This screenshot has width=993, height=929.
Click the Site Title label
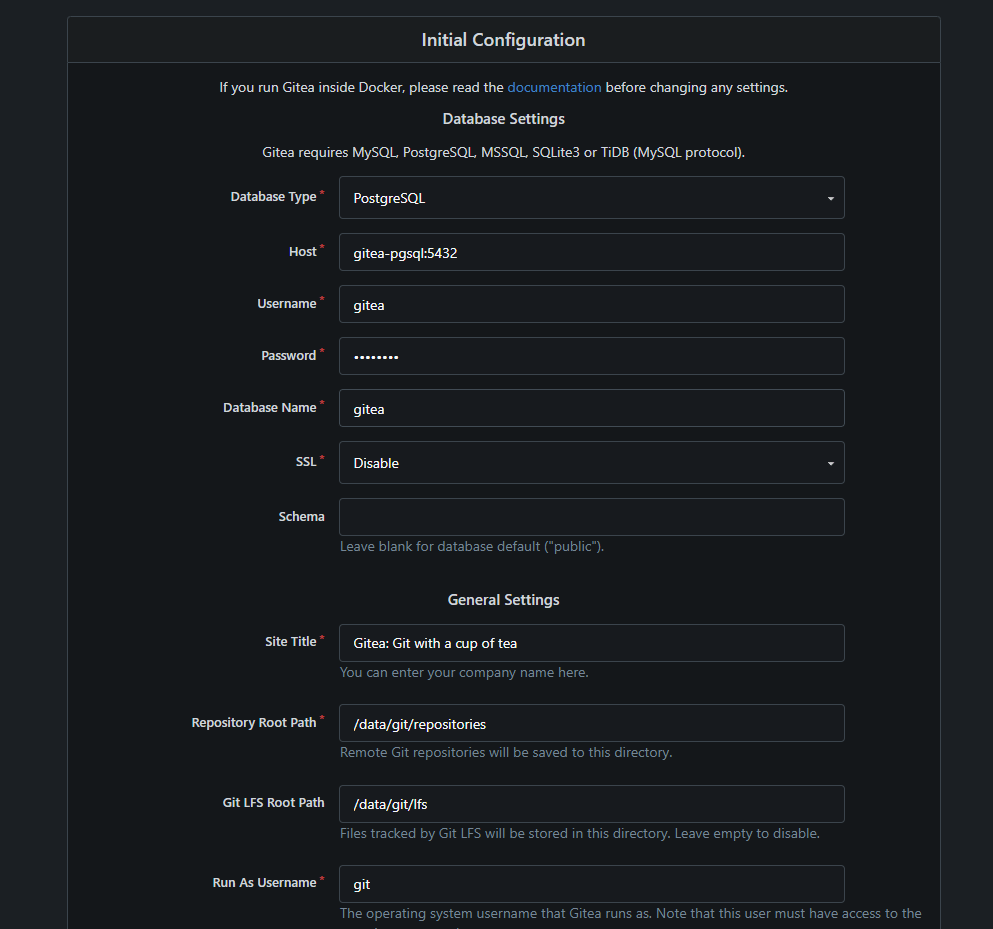click(291, 641)
